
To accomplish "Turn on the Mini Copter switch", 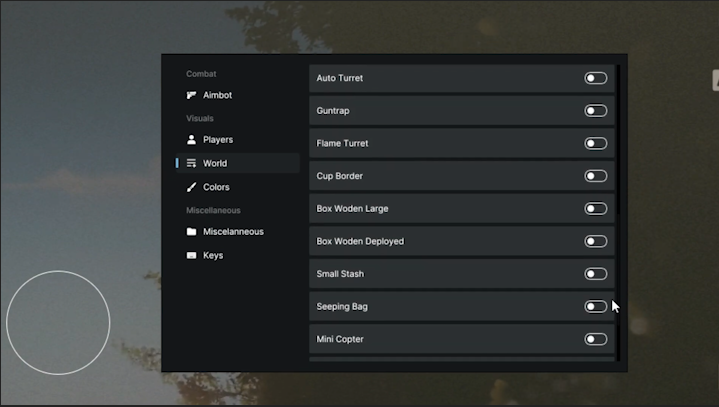I will (595, 339).
